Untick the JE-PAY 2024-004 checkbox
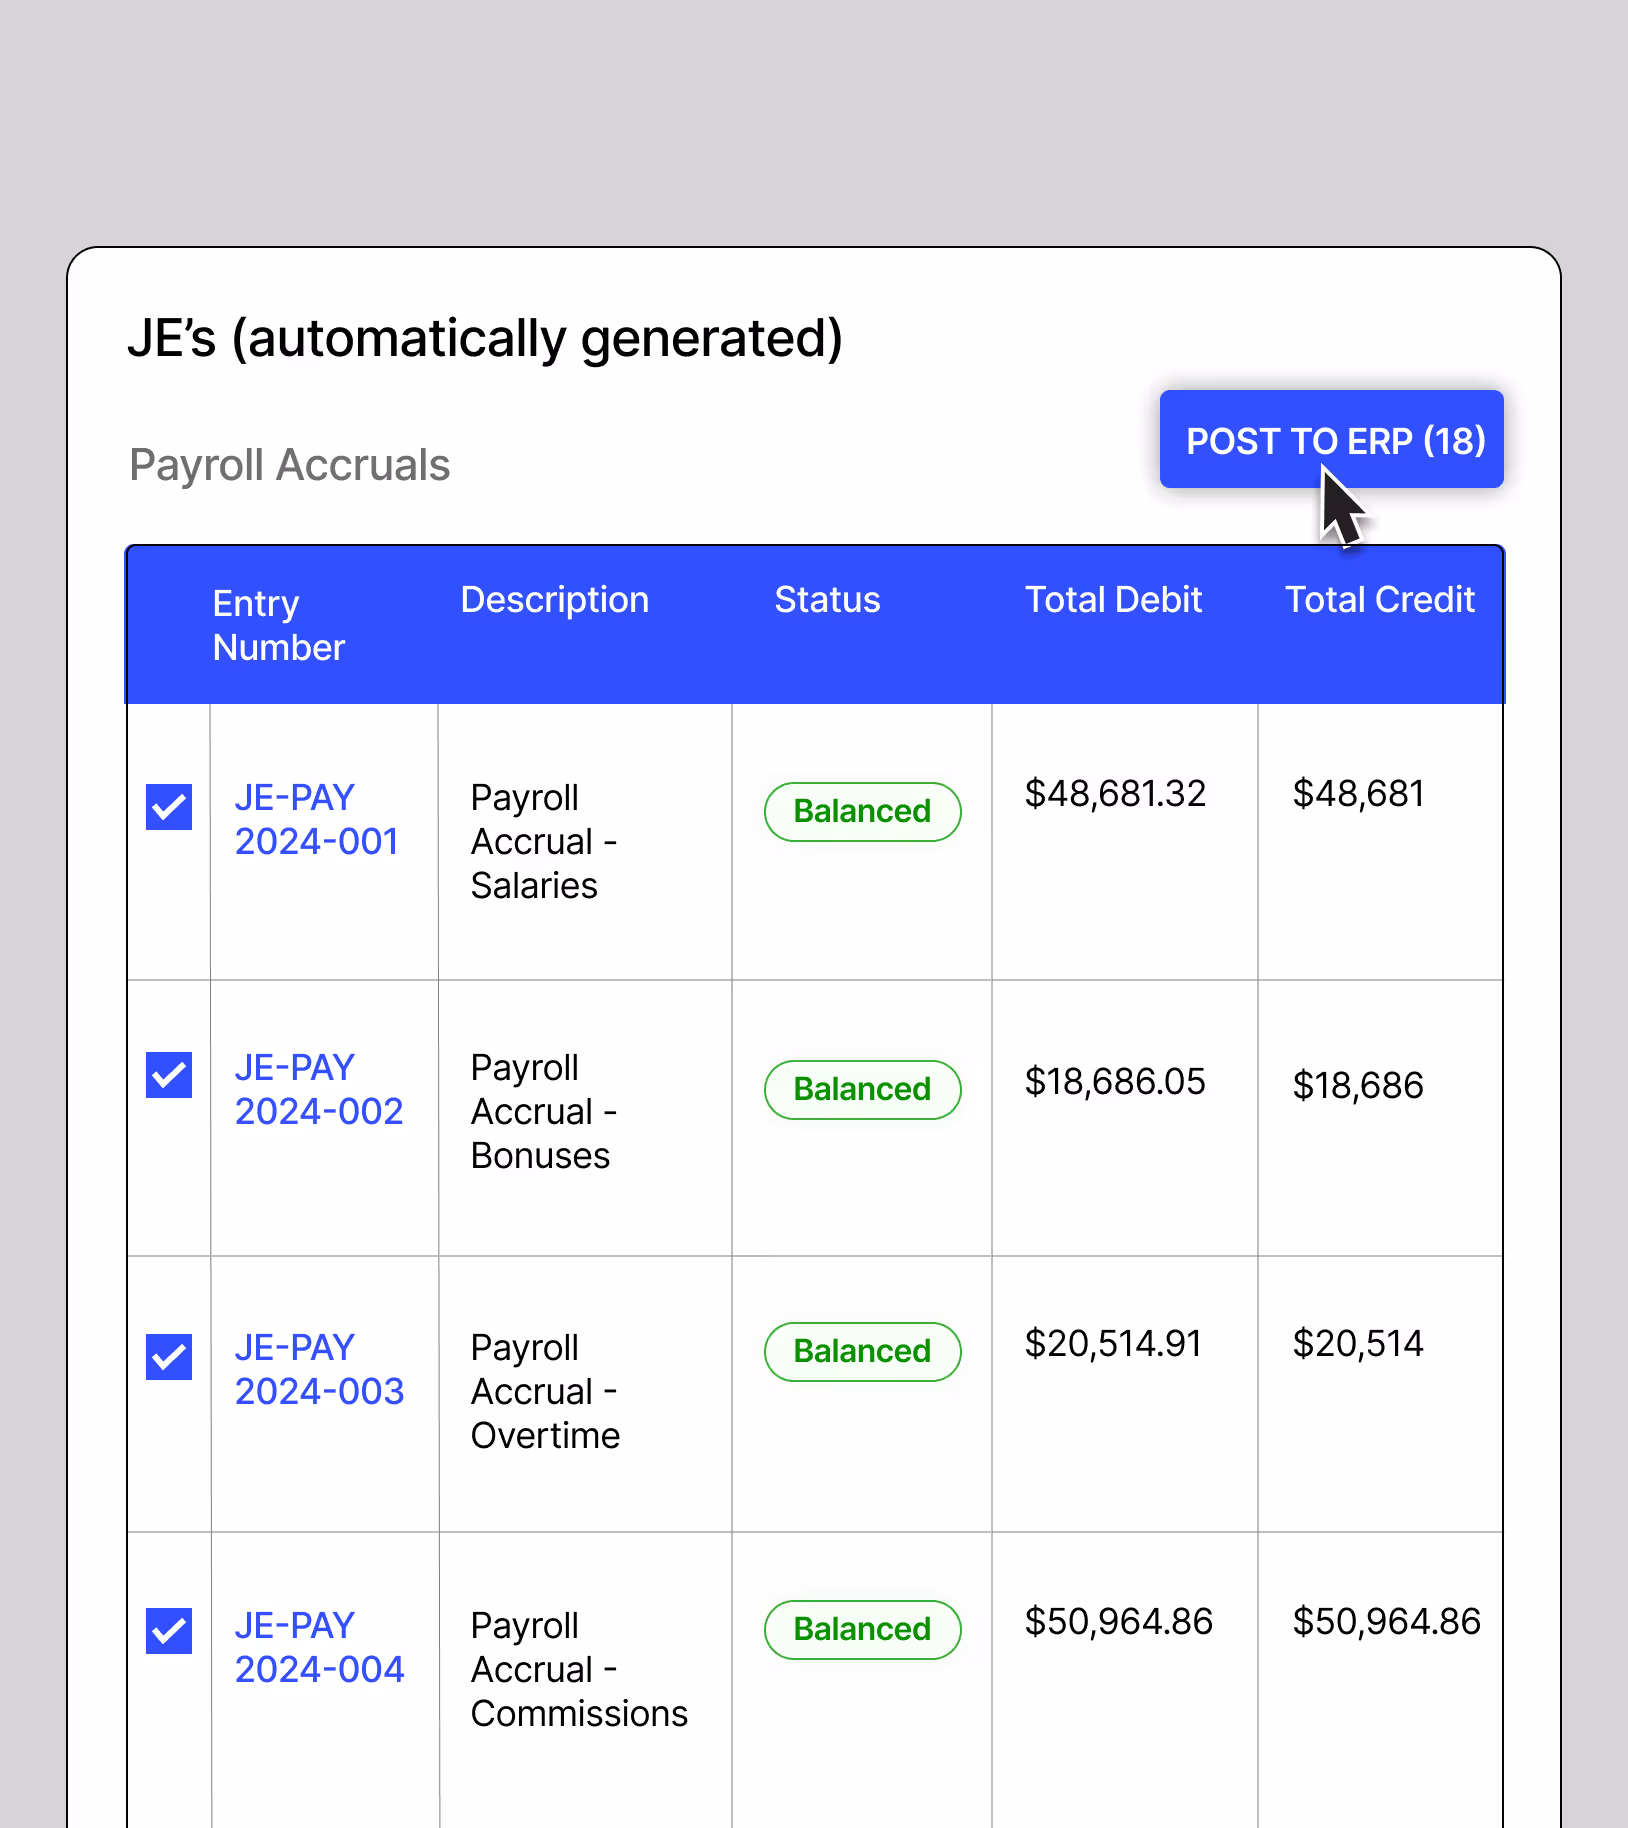 click(169, 1631)
